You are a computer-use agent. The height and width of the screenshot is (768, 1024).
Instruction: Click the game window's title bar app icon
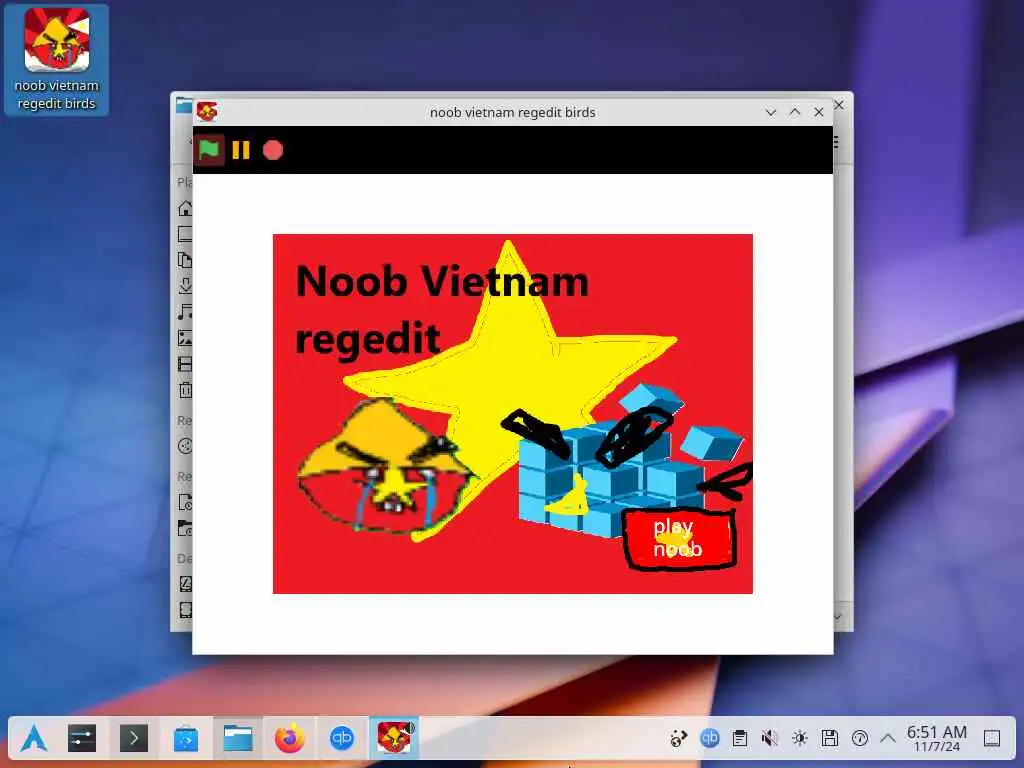(x=207, y=112)
